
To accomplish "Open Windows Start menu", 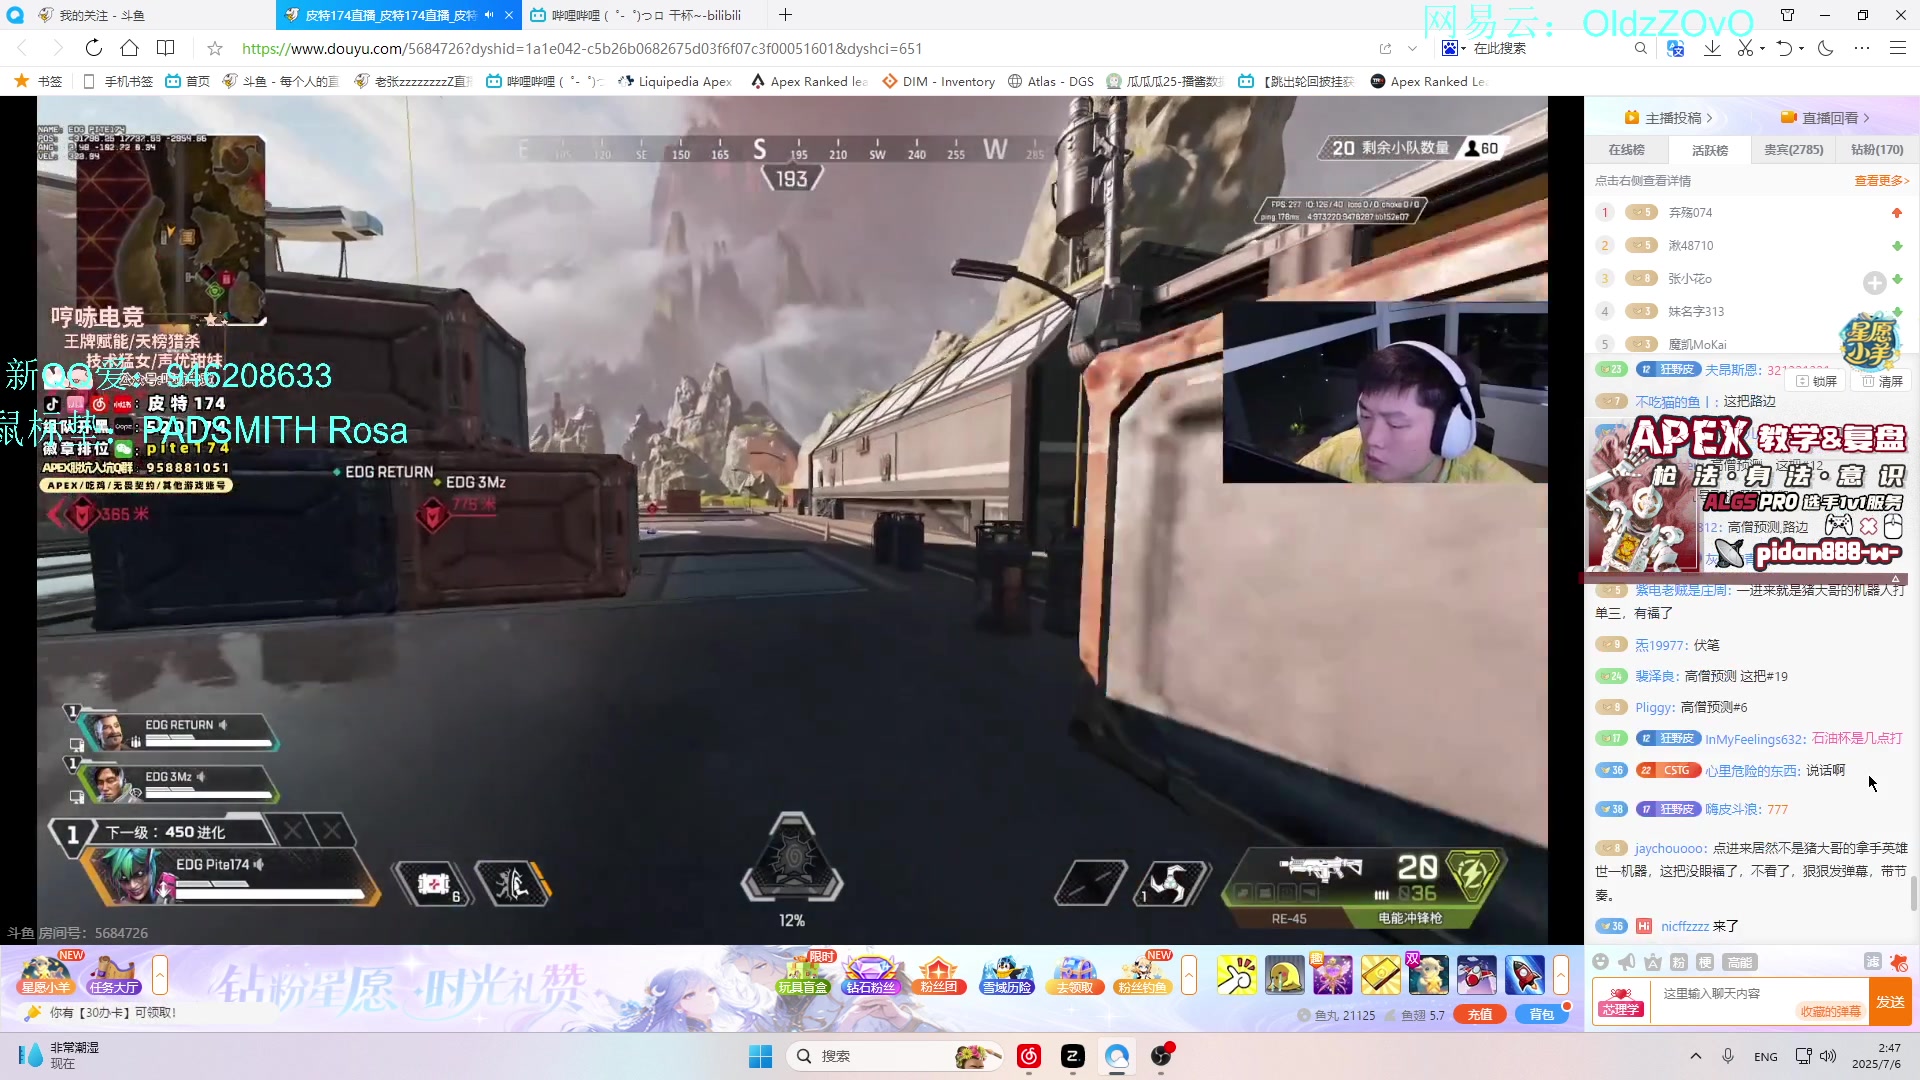I will click(760, 1056).
